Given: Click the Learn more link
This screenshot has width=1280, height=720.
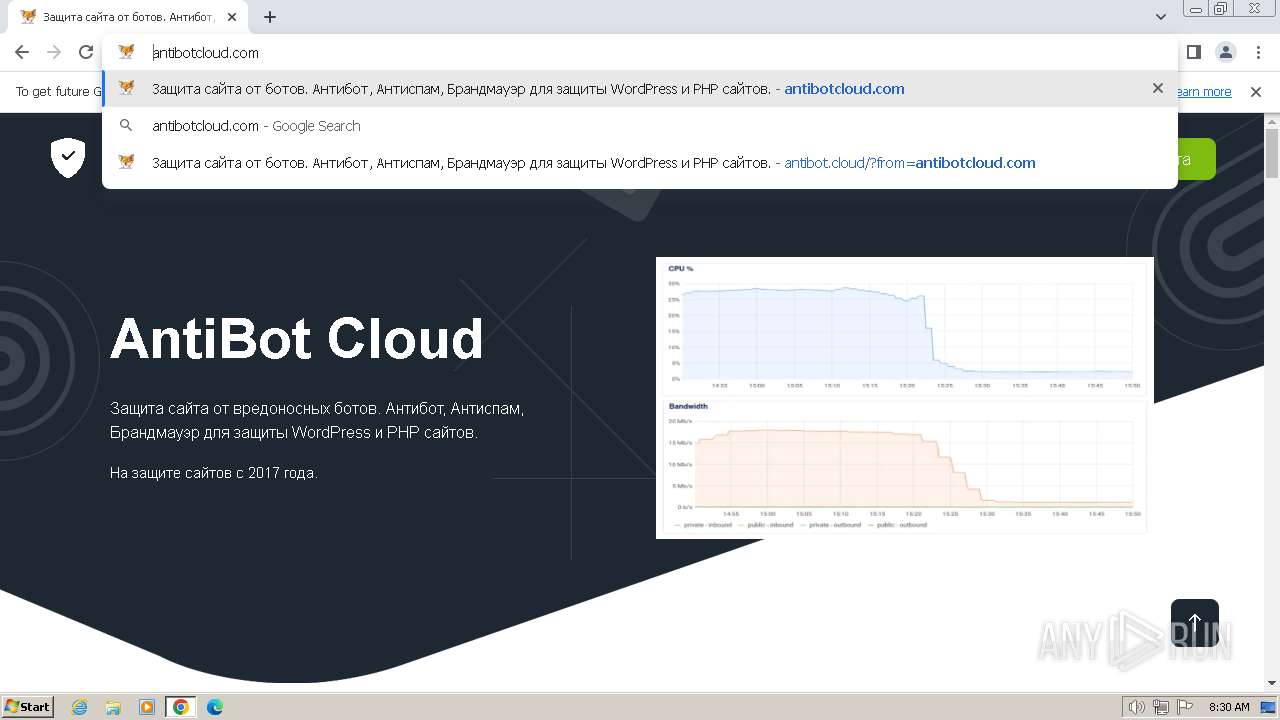Looking at the screenshot, I should (1202, 92).
